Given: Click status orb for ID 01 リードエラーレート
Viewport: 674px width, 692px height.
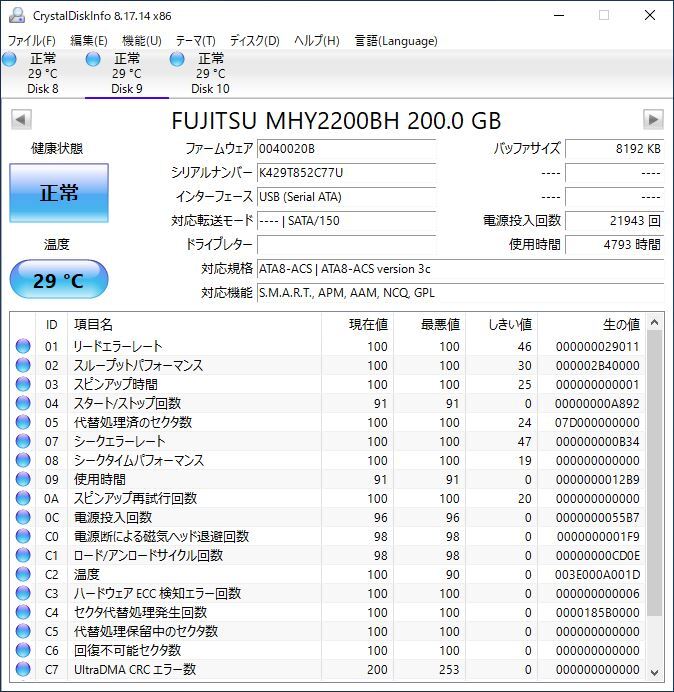Looking at the screenshot, I should 23,346.
